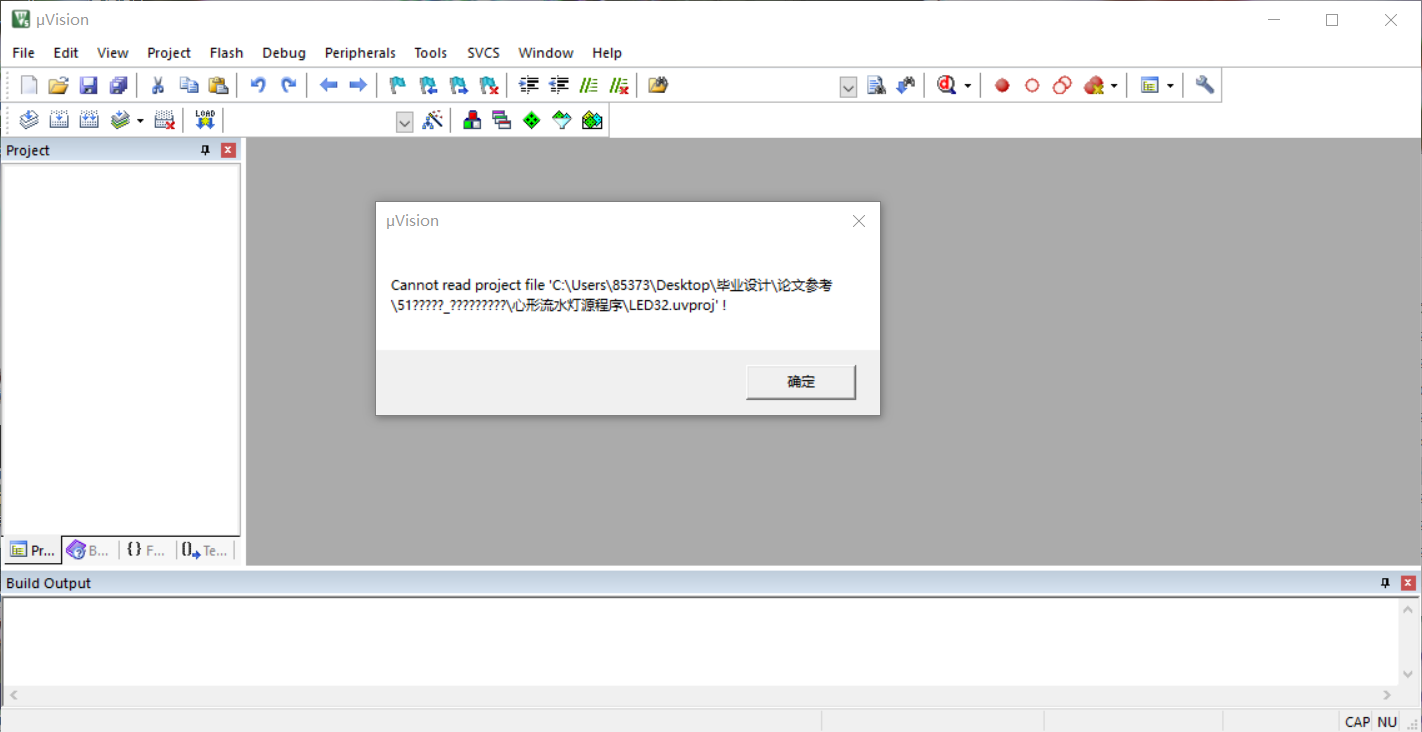Click the Select Software Packs icon

pos(562,121)
